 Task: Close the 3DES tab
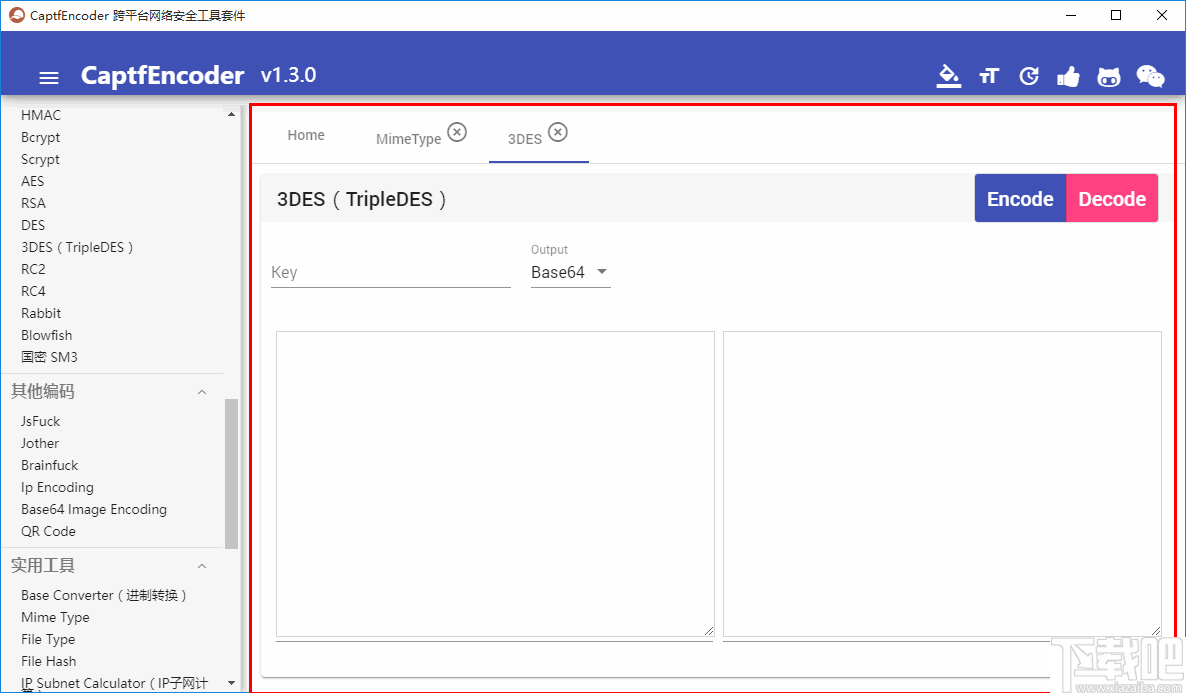point(558,130)
